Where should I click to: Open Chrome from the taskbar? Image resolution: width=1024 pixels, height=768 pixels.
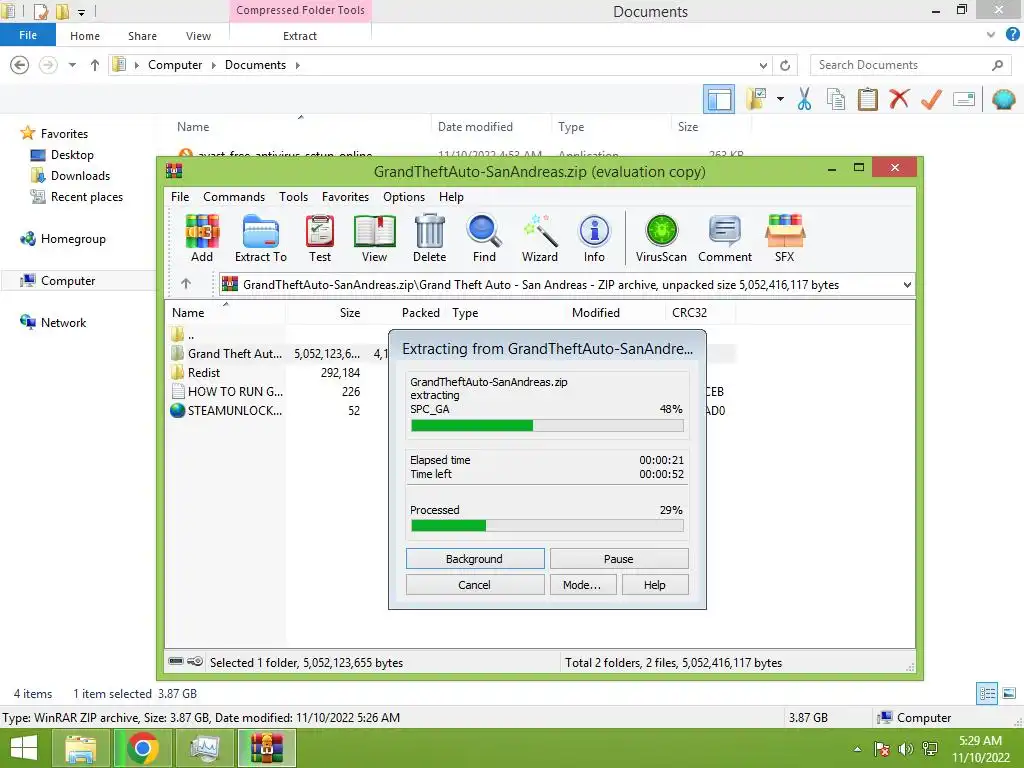[143, 748]
